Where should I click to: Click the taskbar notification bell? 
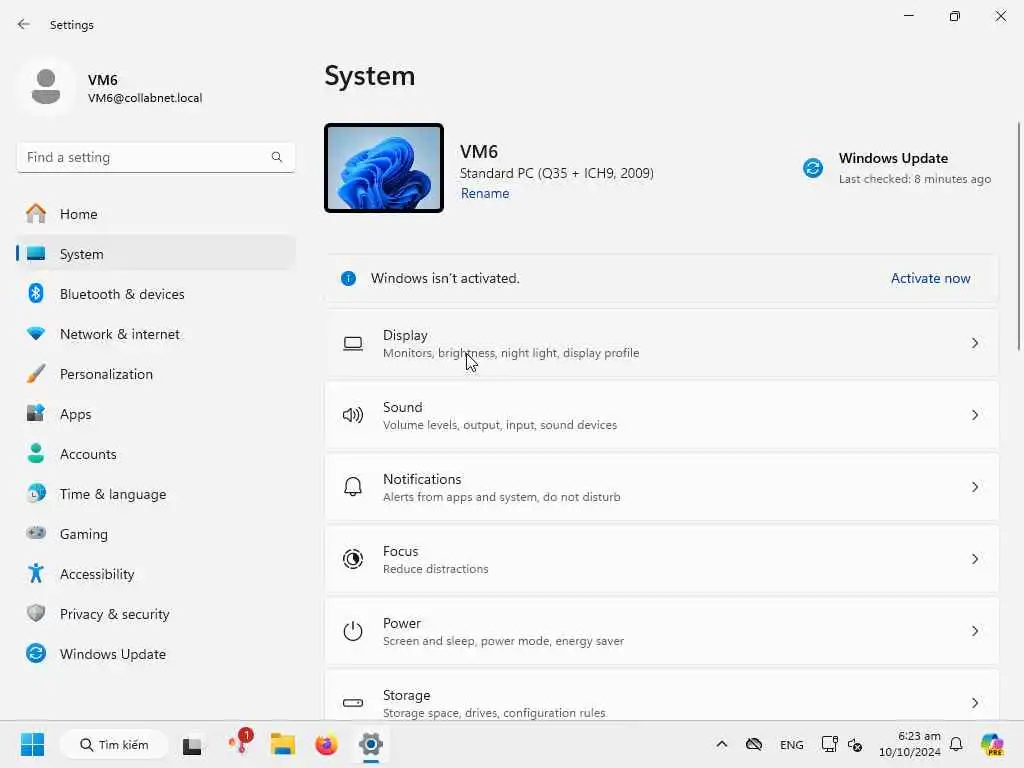(x=956, y=744)
